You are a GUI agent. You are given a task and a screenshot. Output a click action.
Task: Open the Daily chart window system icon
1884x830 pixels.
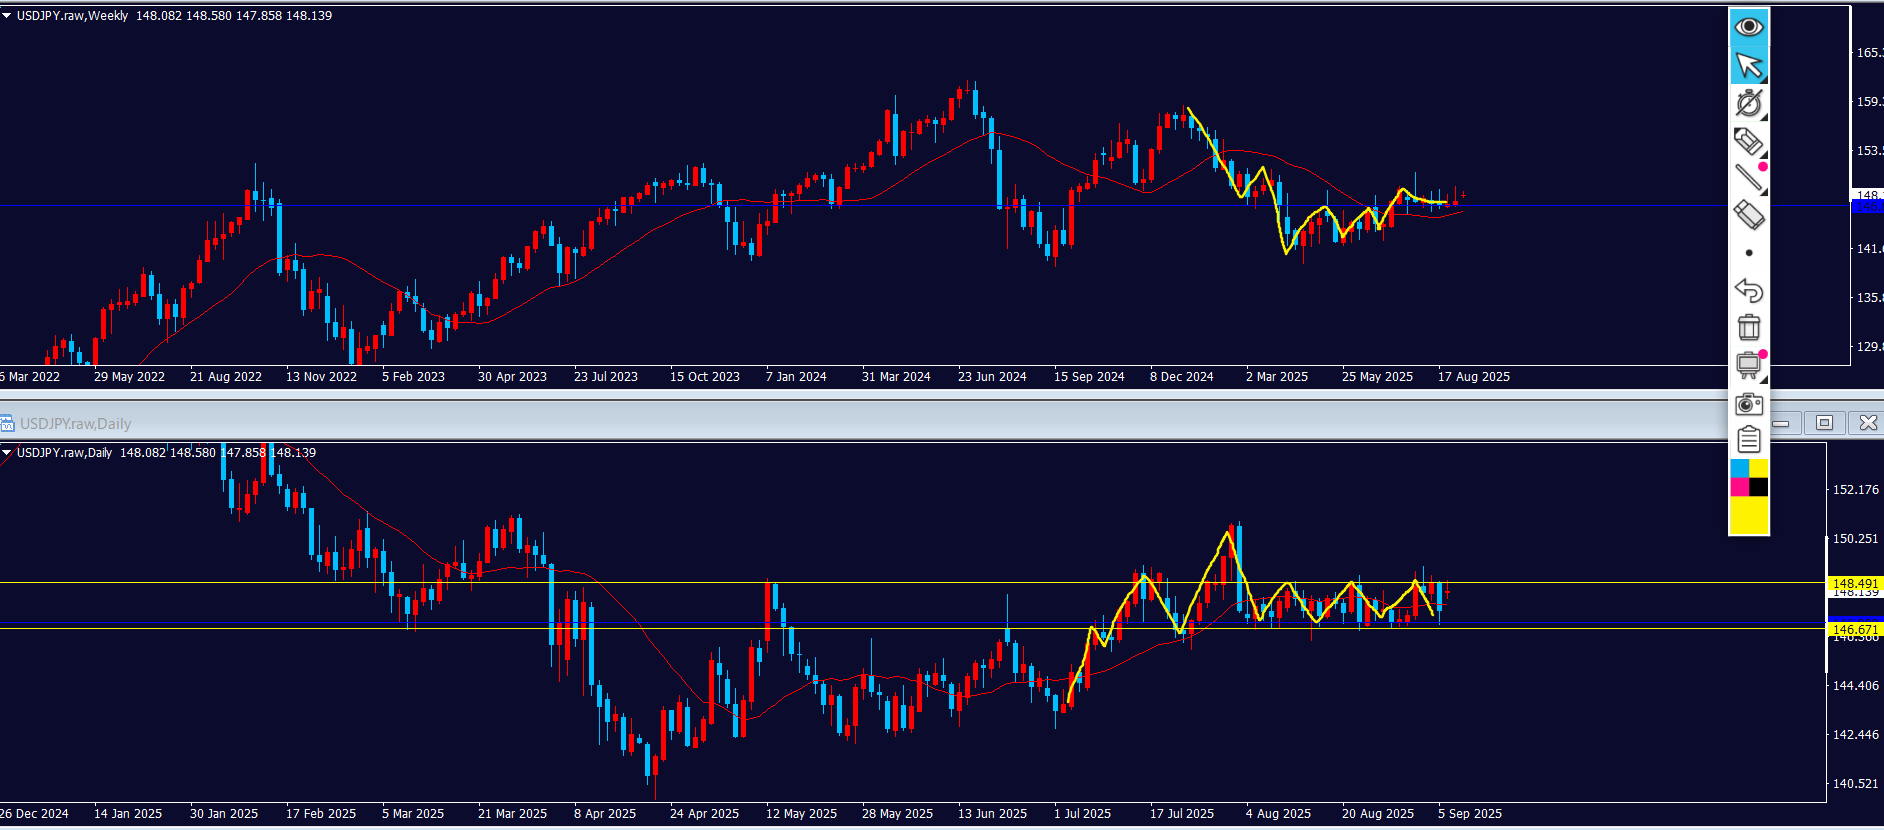click(7, 423)
